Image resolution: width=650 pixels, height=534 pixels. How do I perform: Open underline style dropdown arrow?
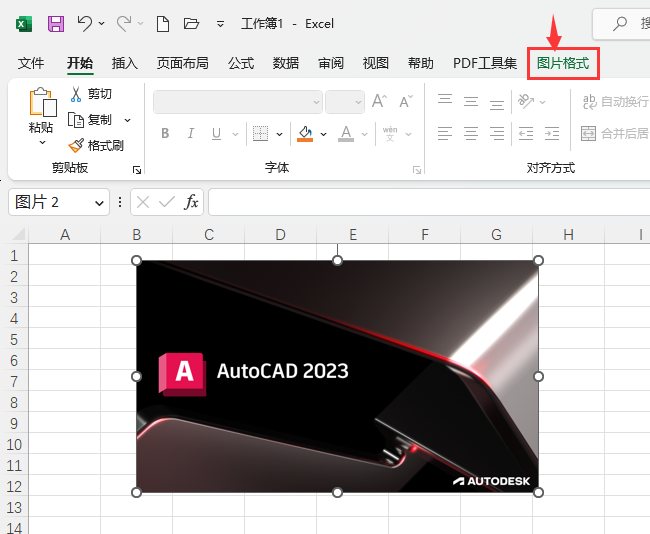point(235,134)
